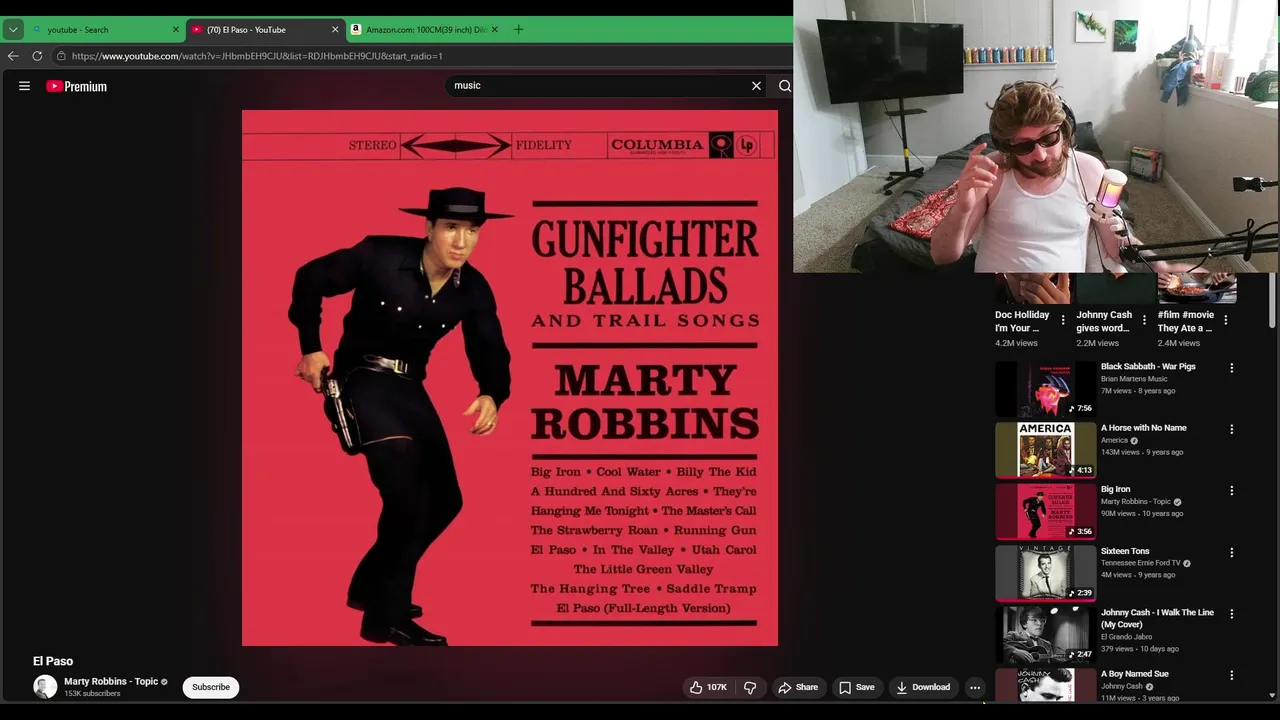This screenshot has height=720, width=1280.
Task: Open options menu for Big Iron video
Action: (x=1231, y=491)
